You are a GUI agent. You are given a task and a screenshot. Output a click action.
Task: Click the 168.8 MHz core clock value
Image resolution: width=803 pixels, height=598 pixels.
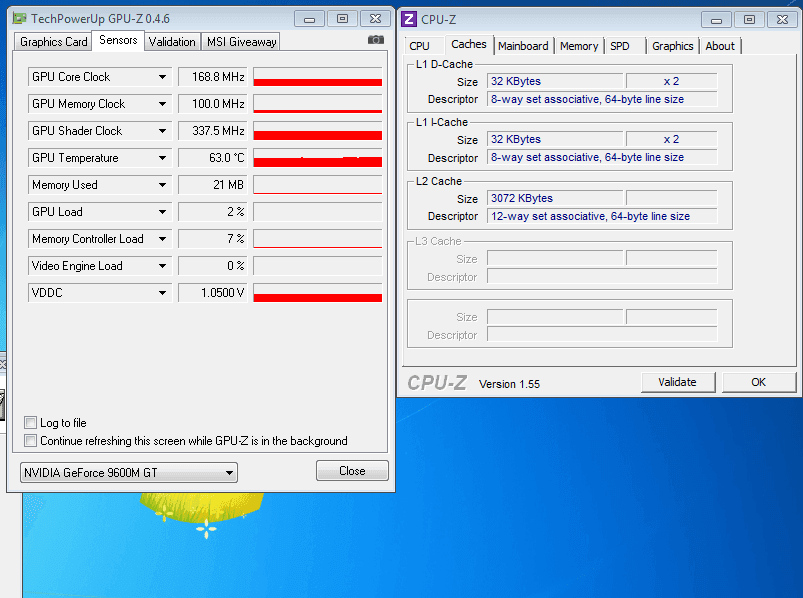point(213,77)
